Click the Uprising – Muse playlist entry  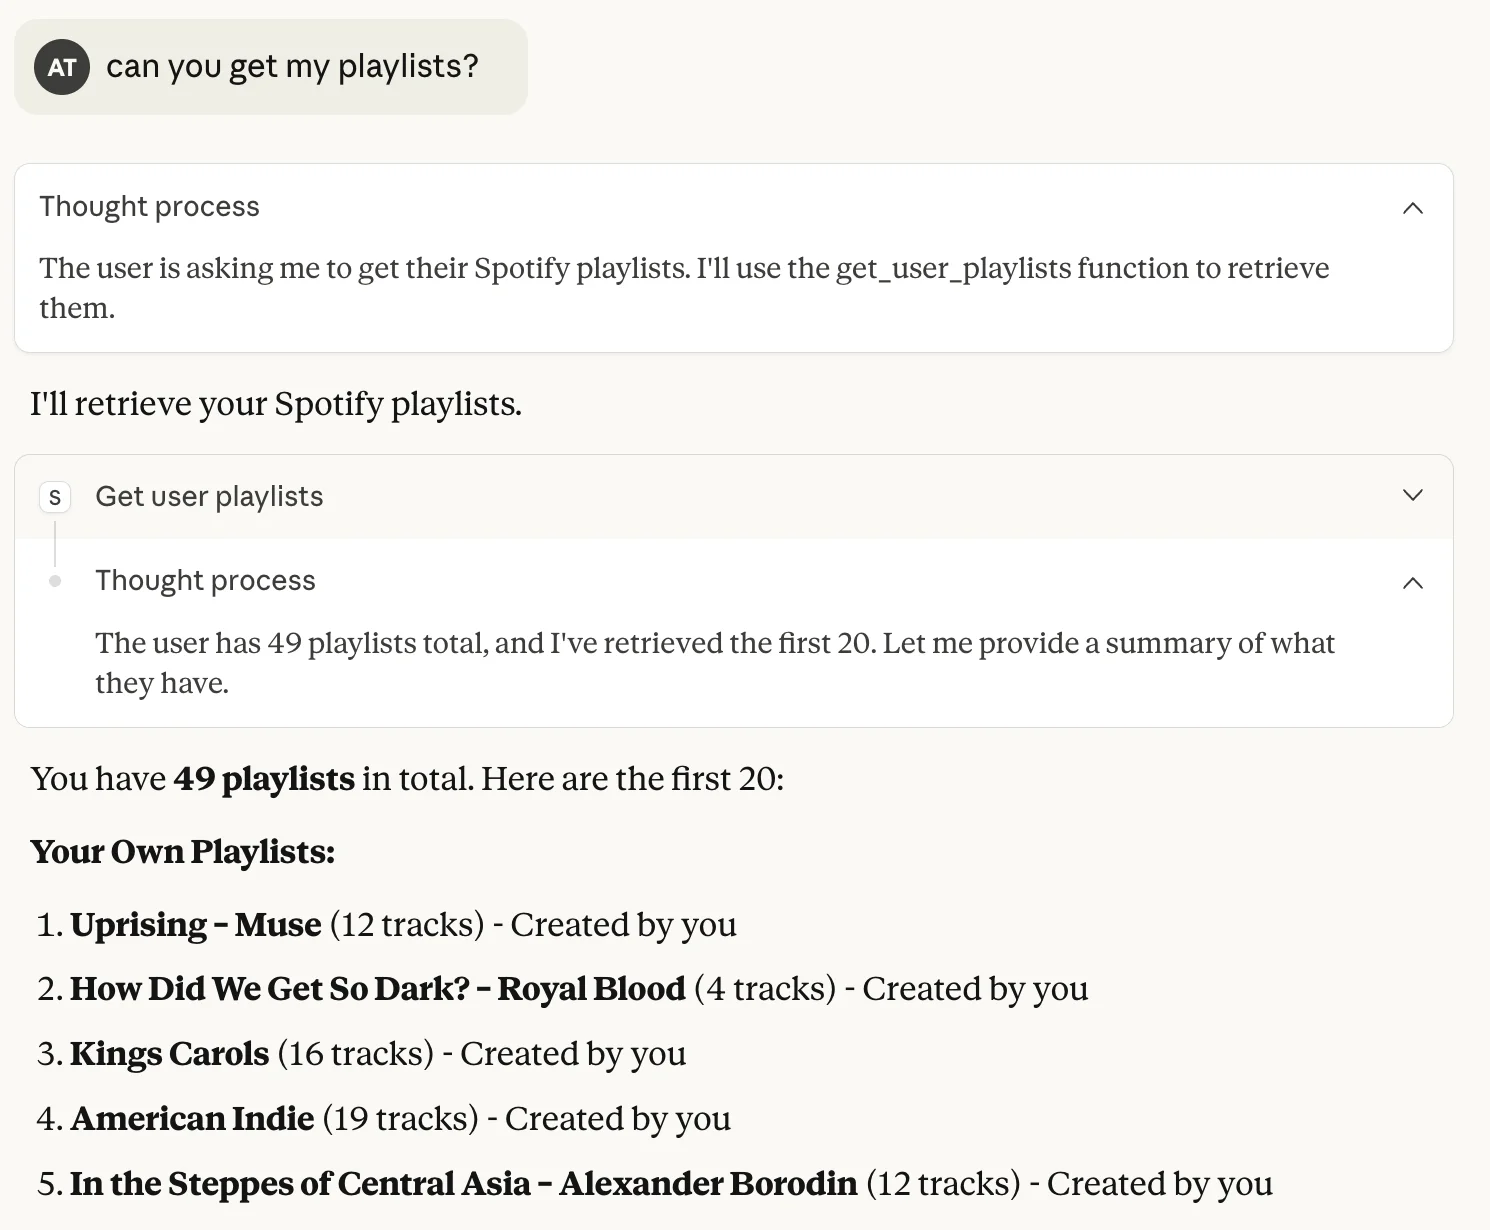(196, 925)
